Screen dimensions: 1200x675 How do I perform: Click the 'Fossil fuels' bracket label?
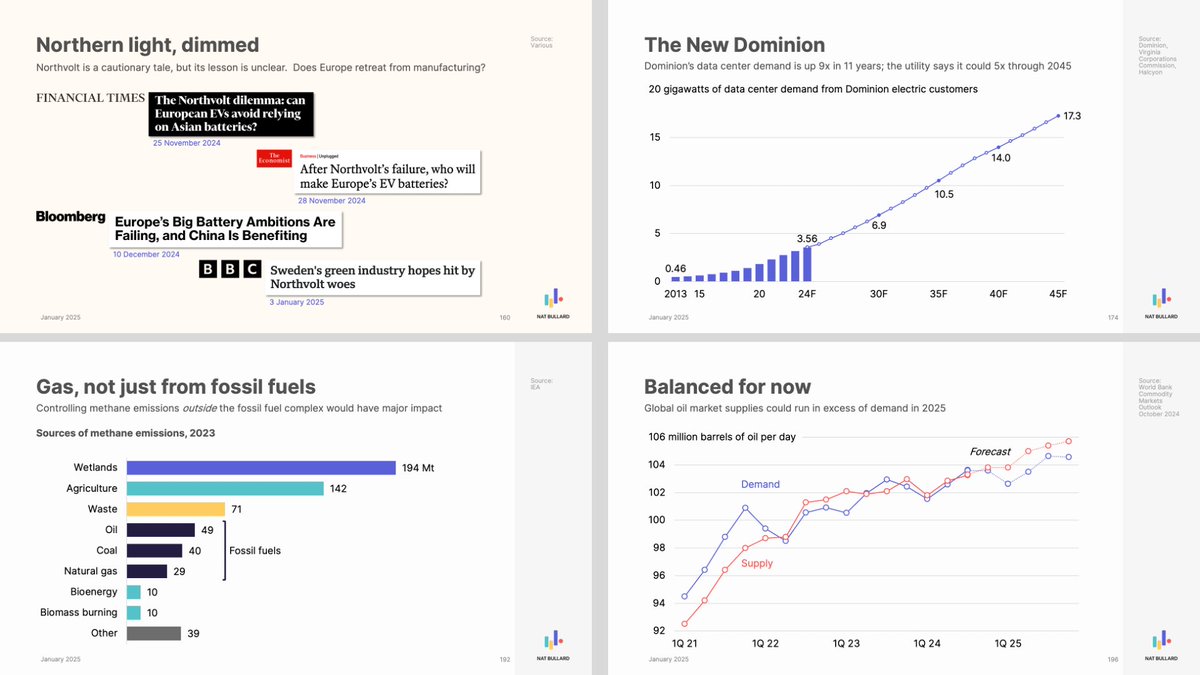(x=257, y=551)
